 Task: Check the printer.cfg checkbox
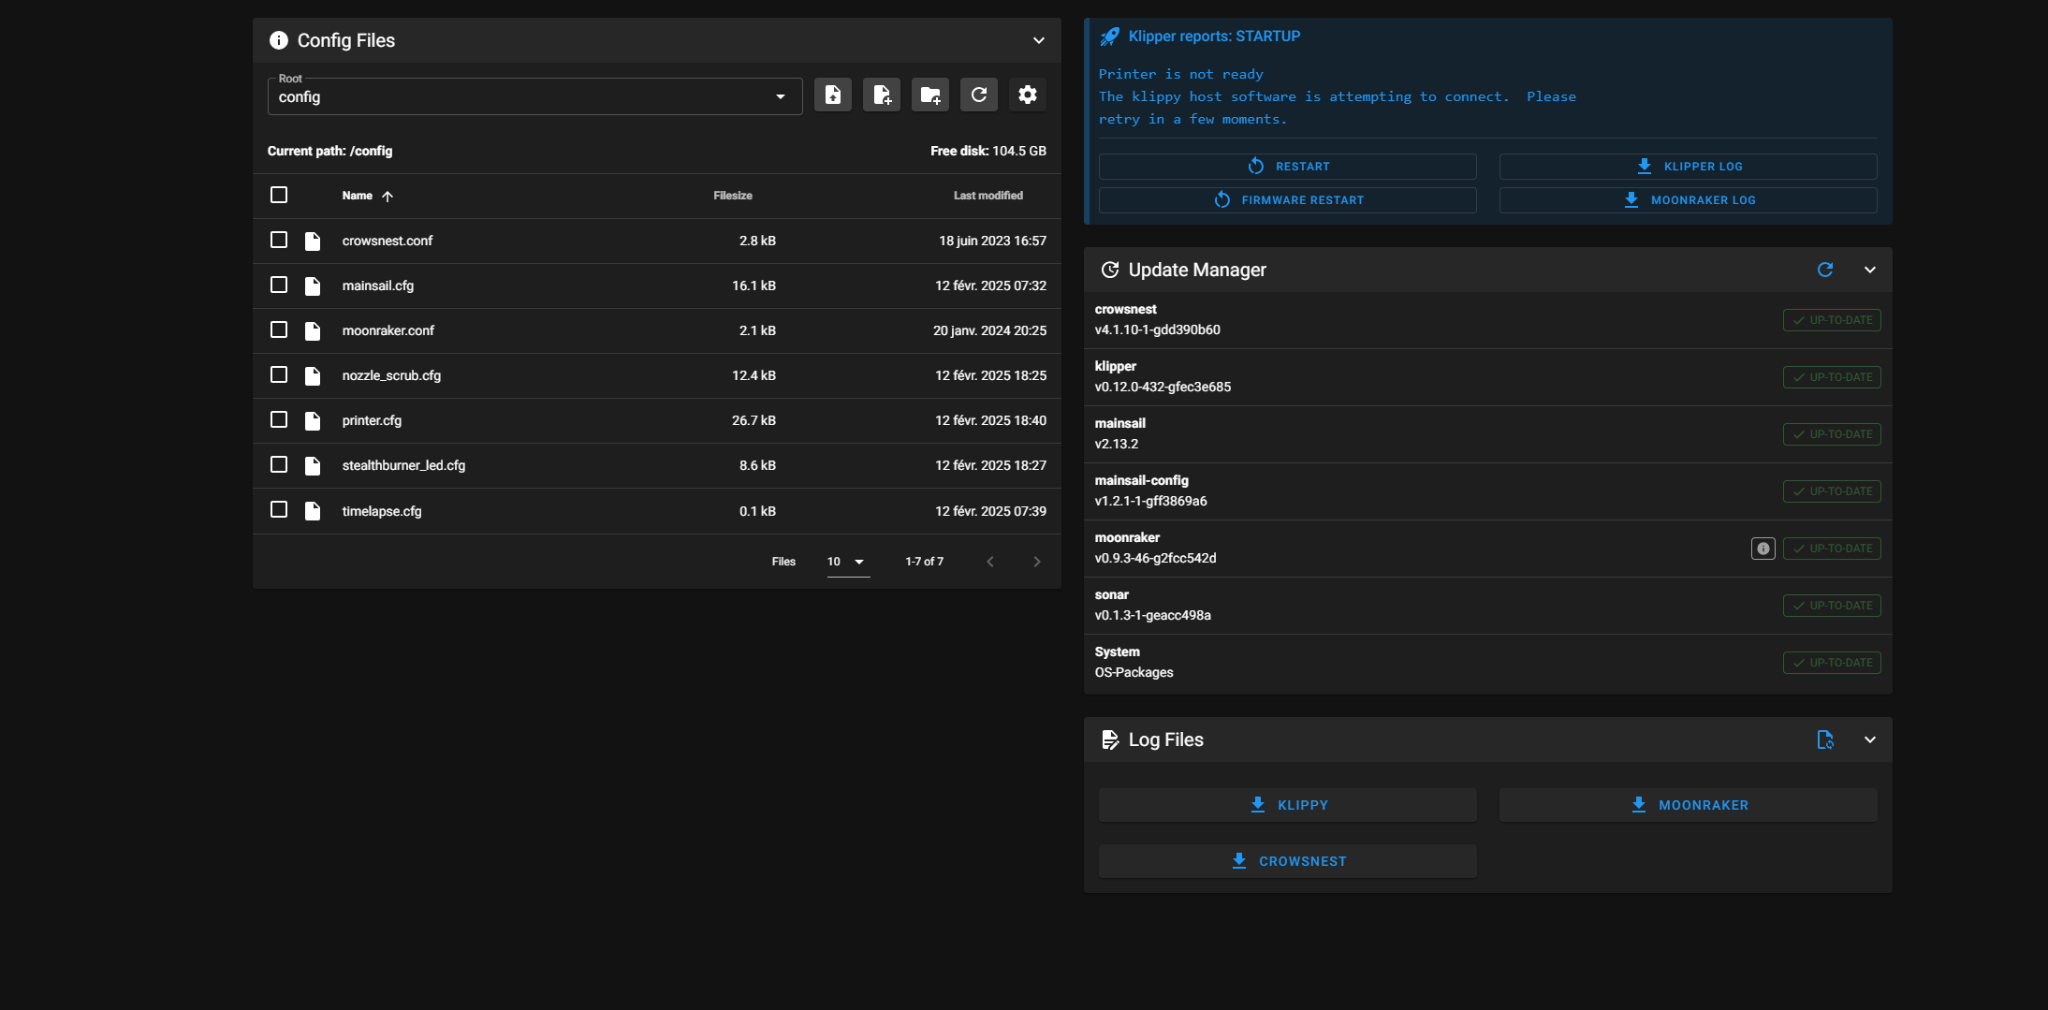279,420
